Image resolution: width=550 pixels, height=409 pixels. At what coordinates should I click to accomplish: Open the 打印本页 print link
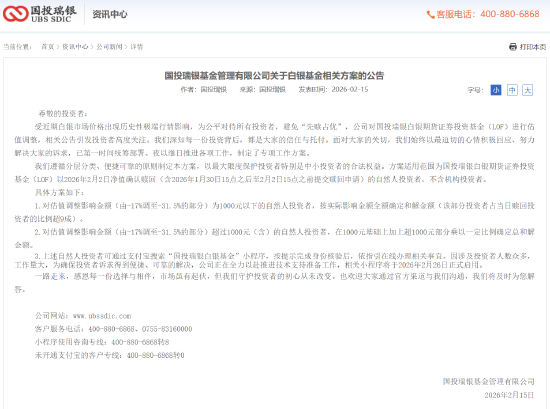(532, 47)
